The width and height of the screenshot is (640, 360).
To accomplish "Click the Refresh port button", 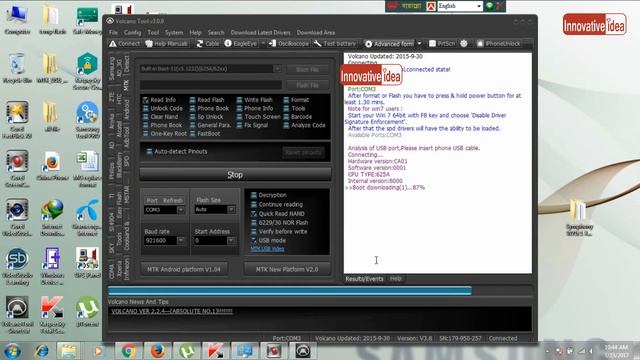I will (x=173, y=200).
